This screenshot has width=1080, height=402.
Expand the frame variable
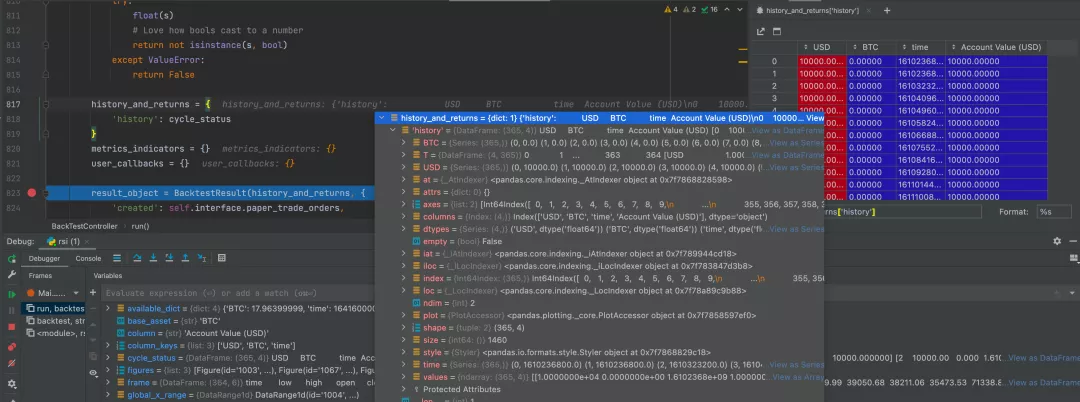(108, 383)
